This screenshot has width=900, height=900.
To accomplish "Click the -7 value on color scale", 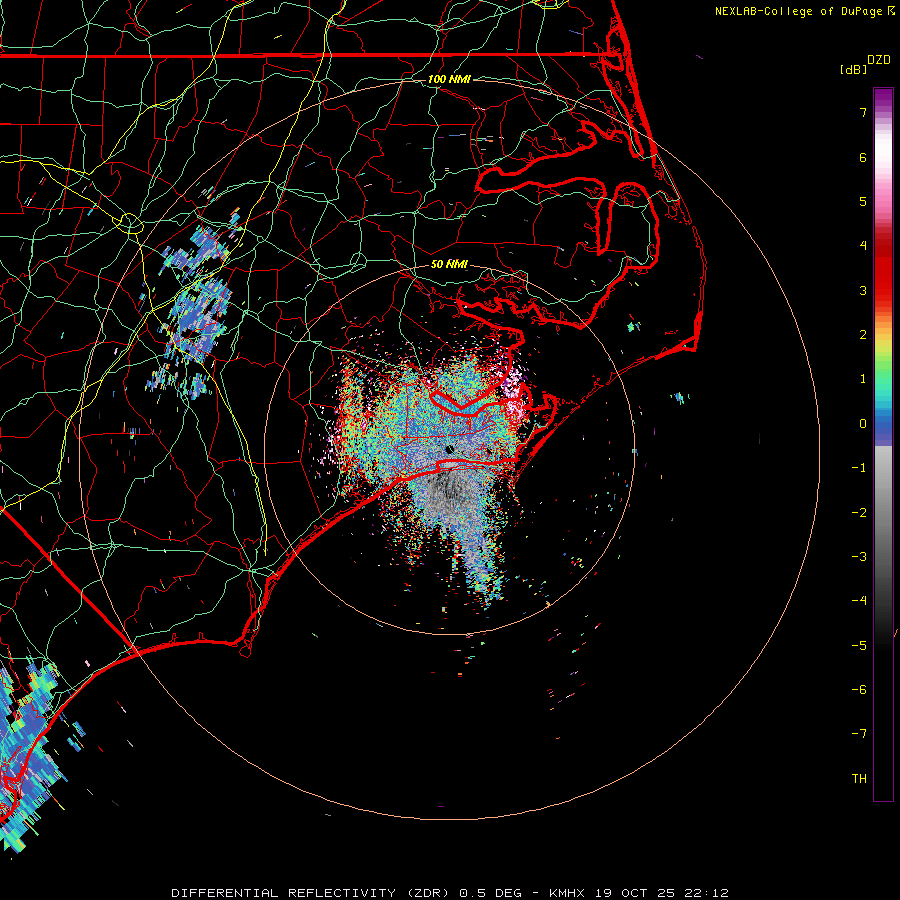I will coord(859,734).
